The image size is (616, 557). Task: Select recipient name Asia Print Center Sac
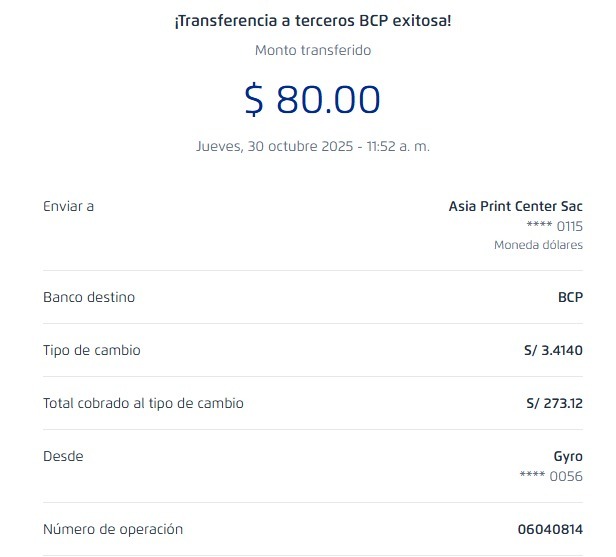point(515,206)
